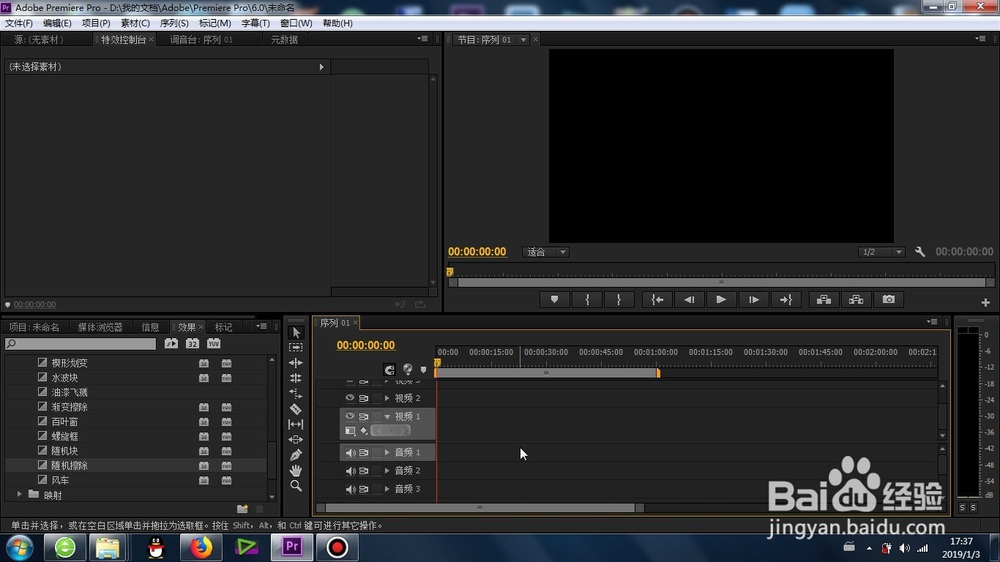Select the Pen tool
1000x562 pixels.
point(296,455)
